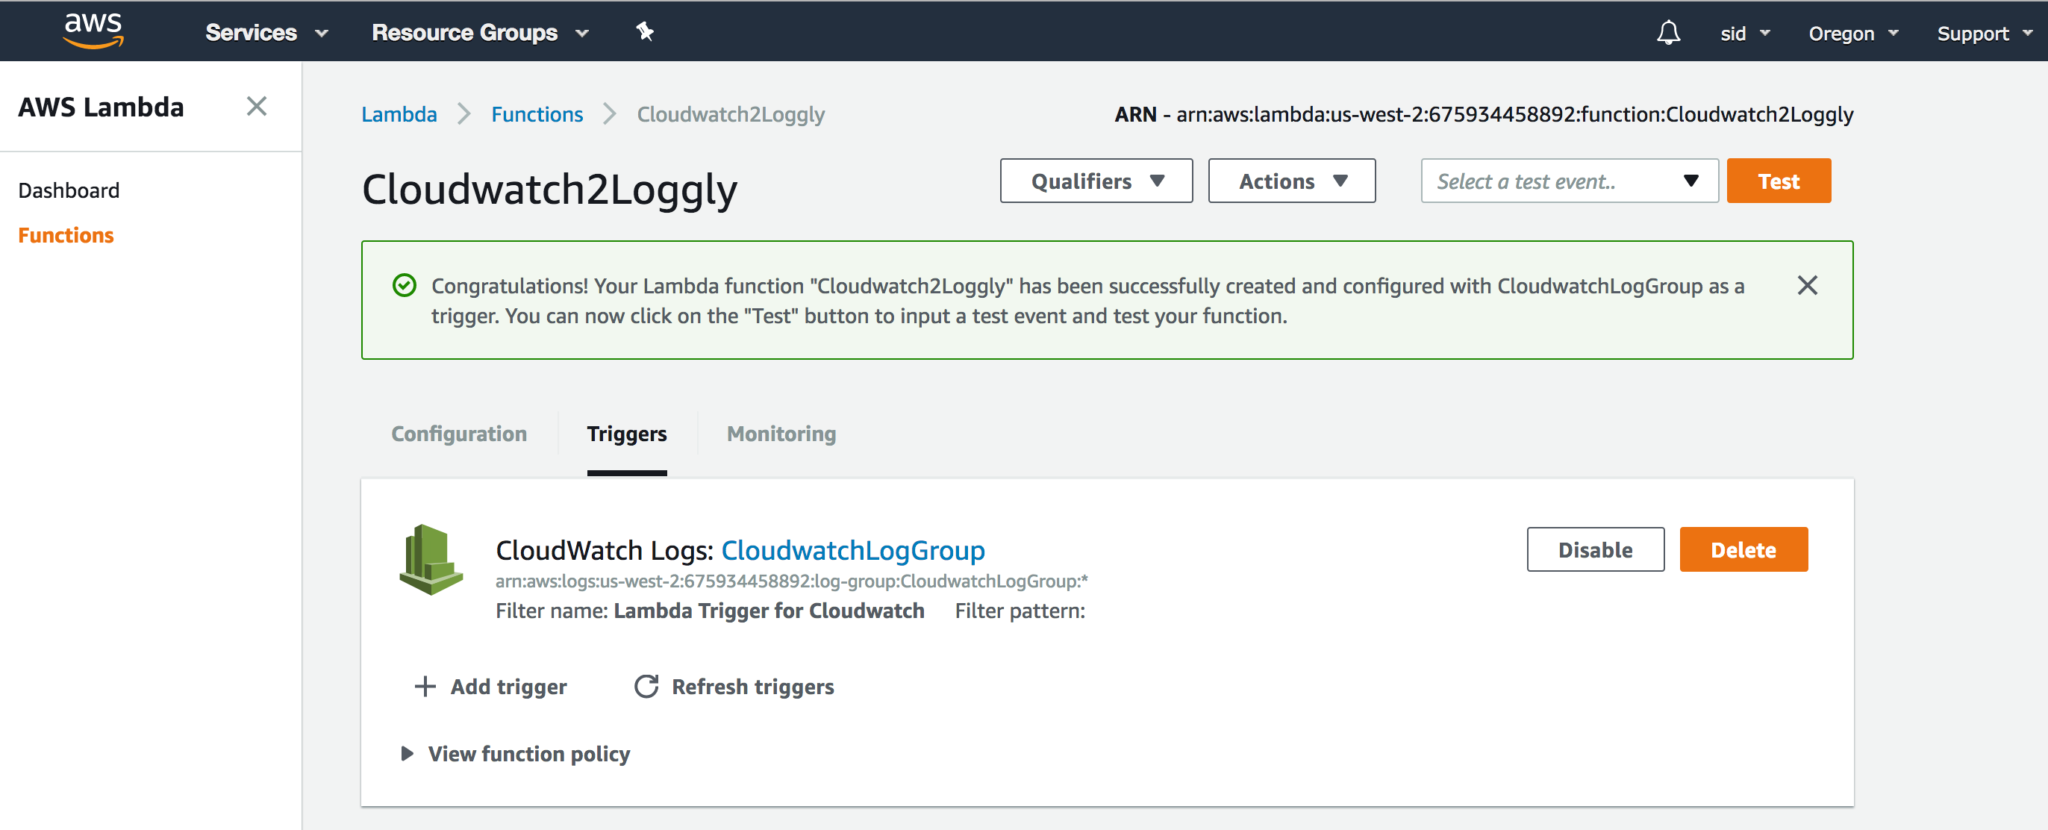Click the Add trigger plus icon
The width and height of the screenshot is (2048, 830).
425,686
